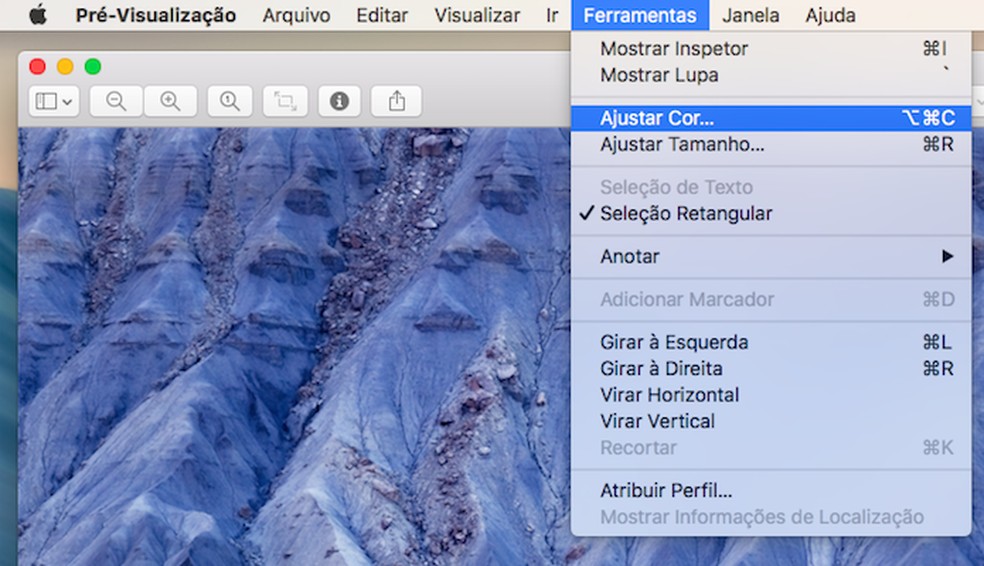Open the Editar menu
The width and height of the screenshot is (984, 566).
point(382,15)
